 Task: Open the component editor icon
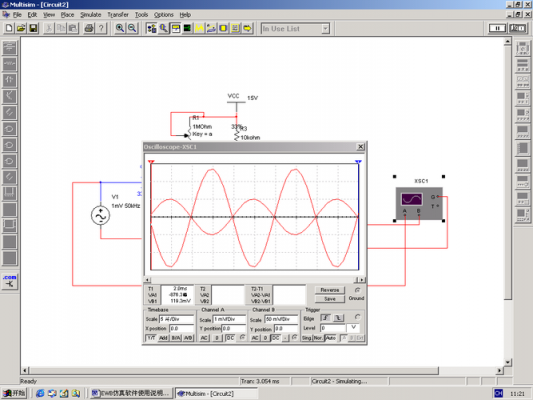pos(164,28)
